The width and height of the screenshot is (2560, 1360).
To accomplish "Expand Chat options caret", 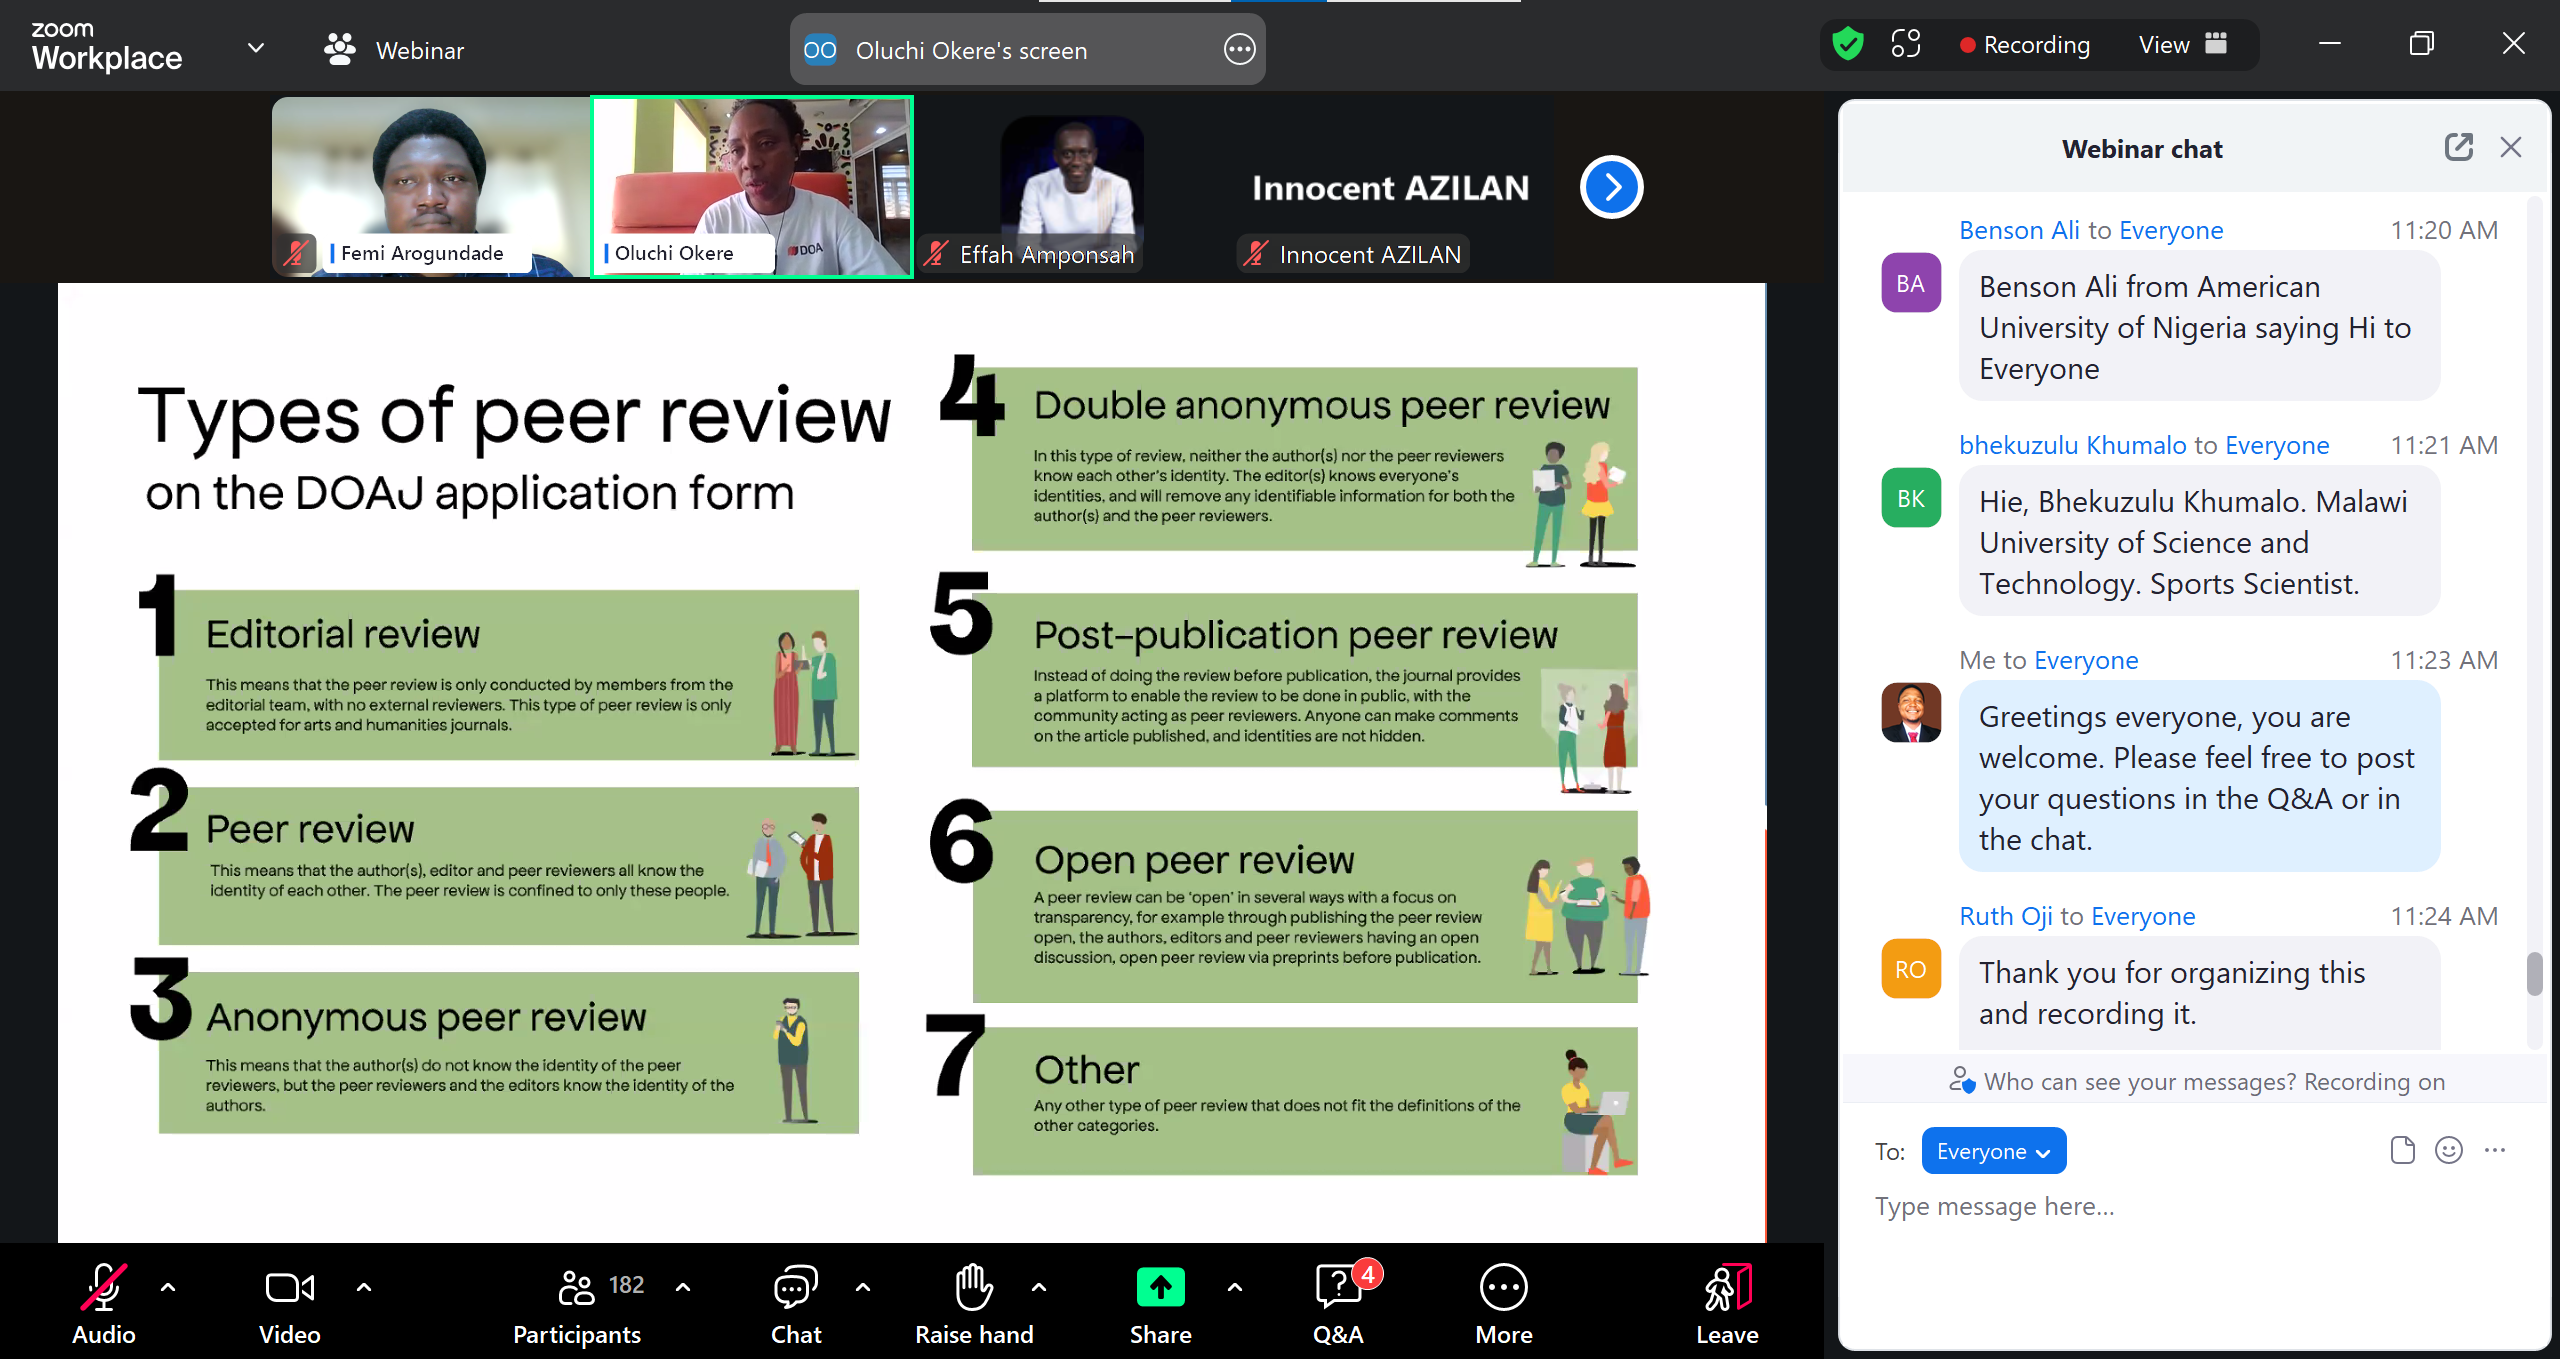I will point(863,1288).
